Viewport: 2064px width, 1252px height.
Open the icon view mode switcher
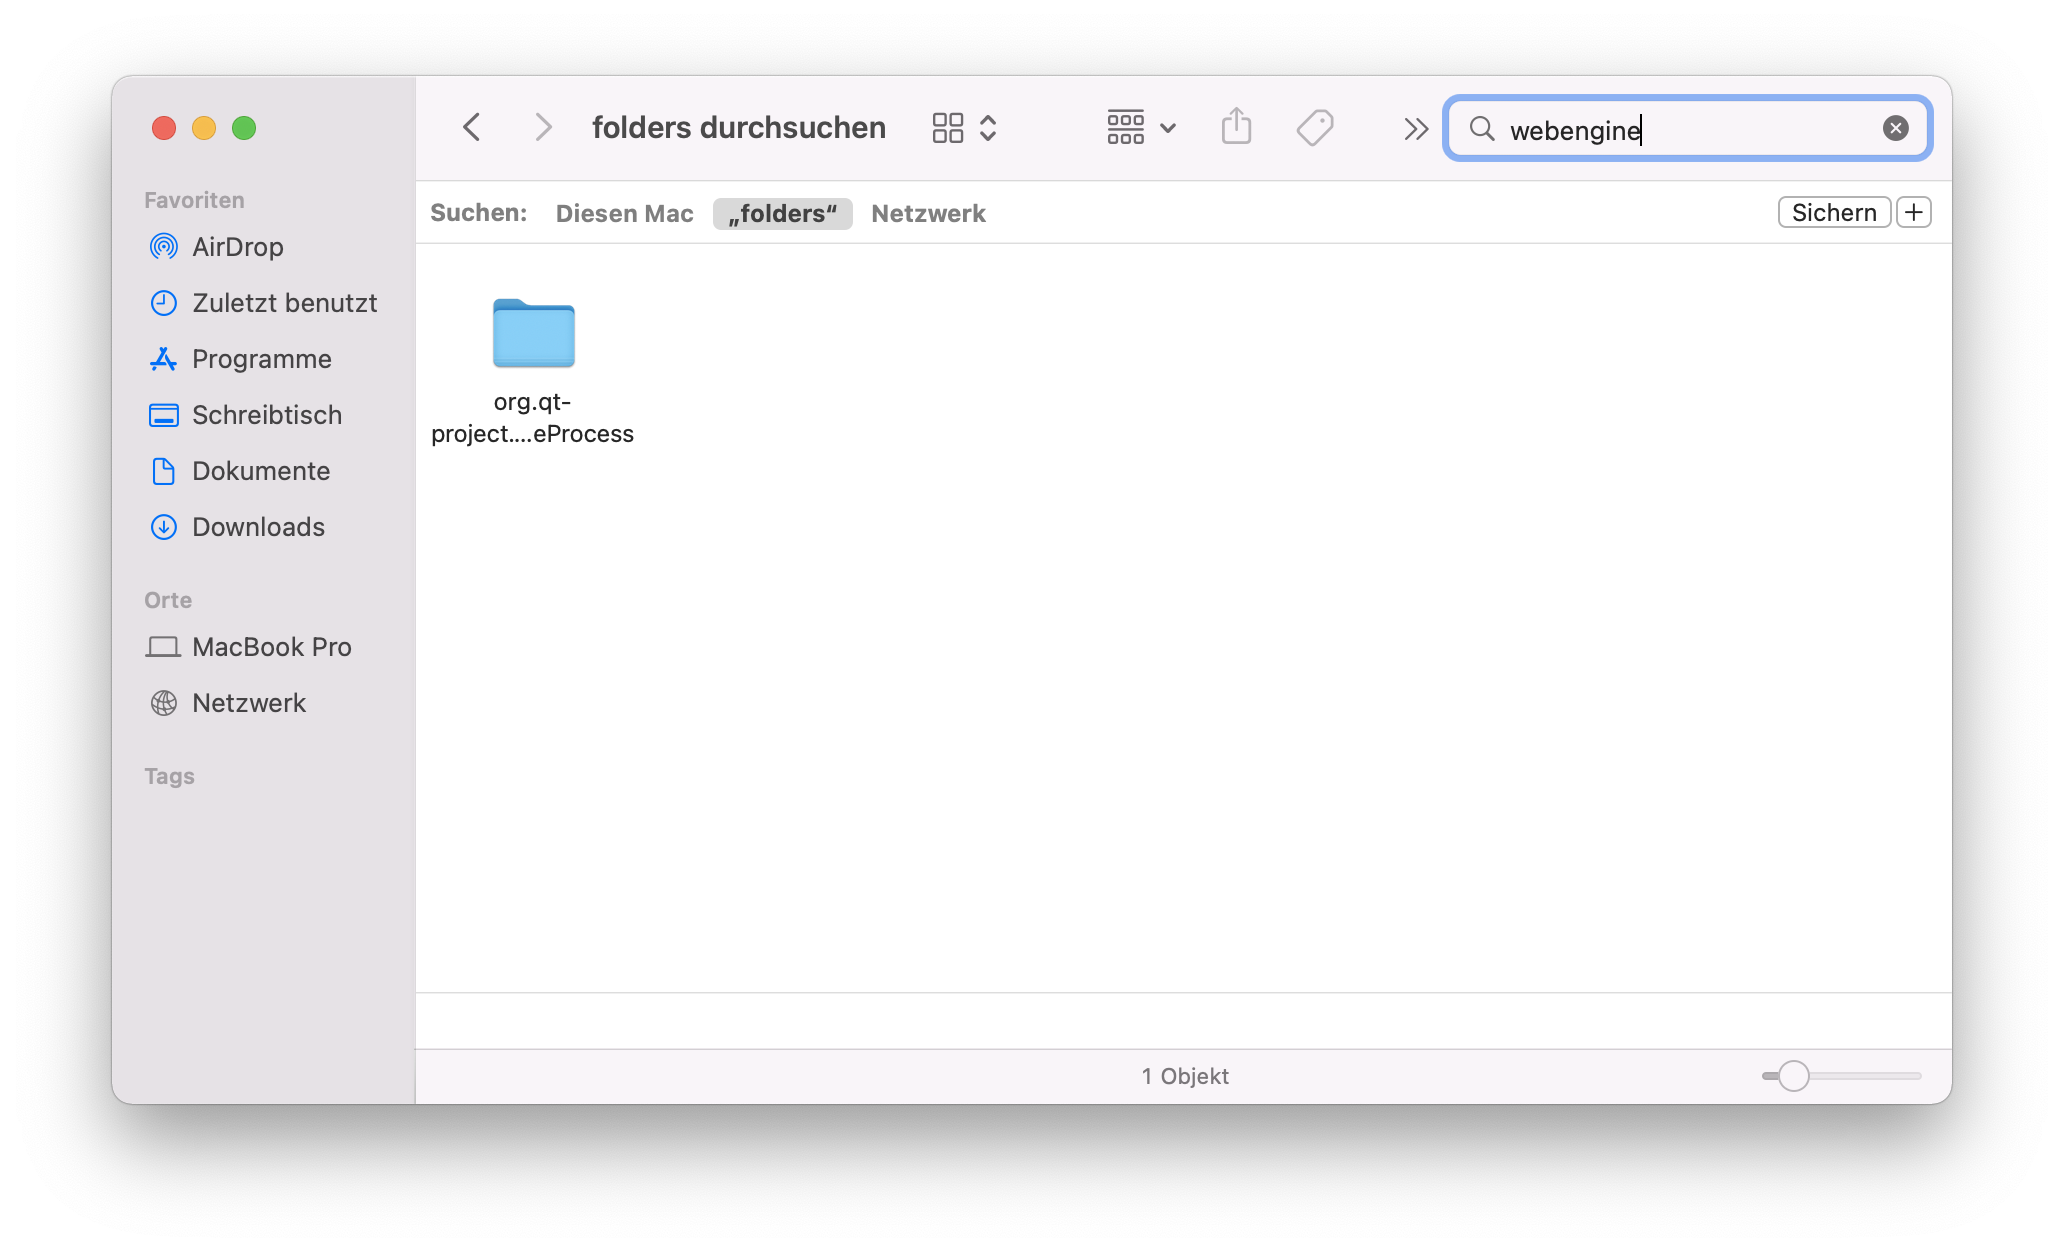[964, 128]
